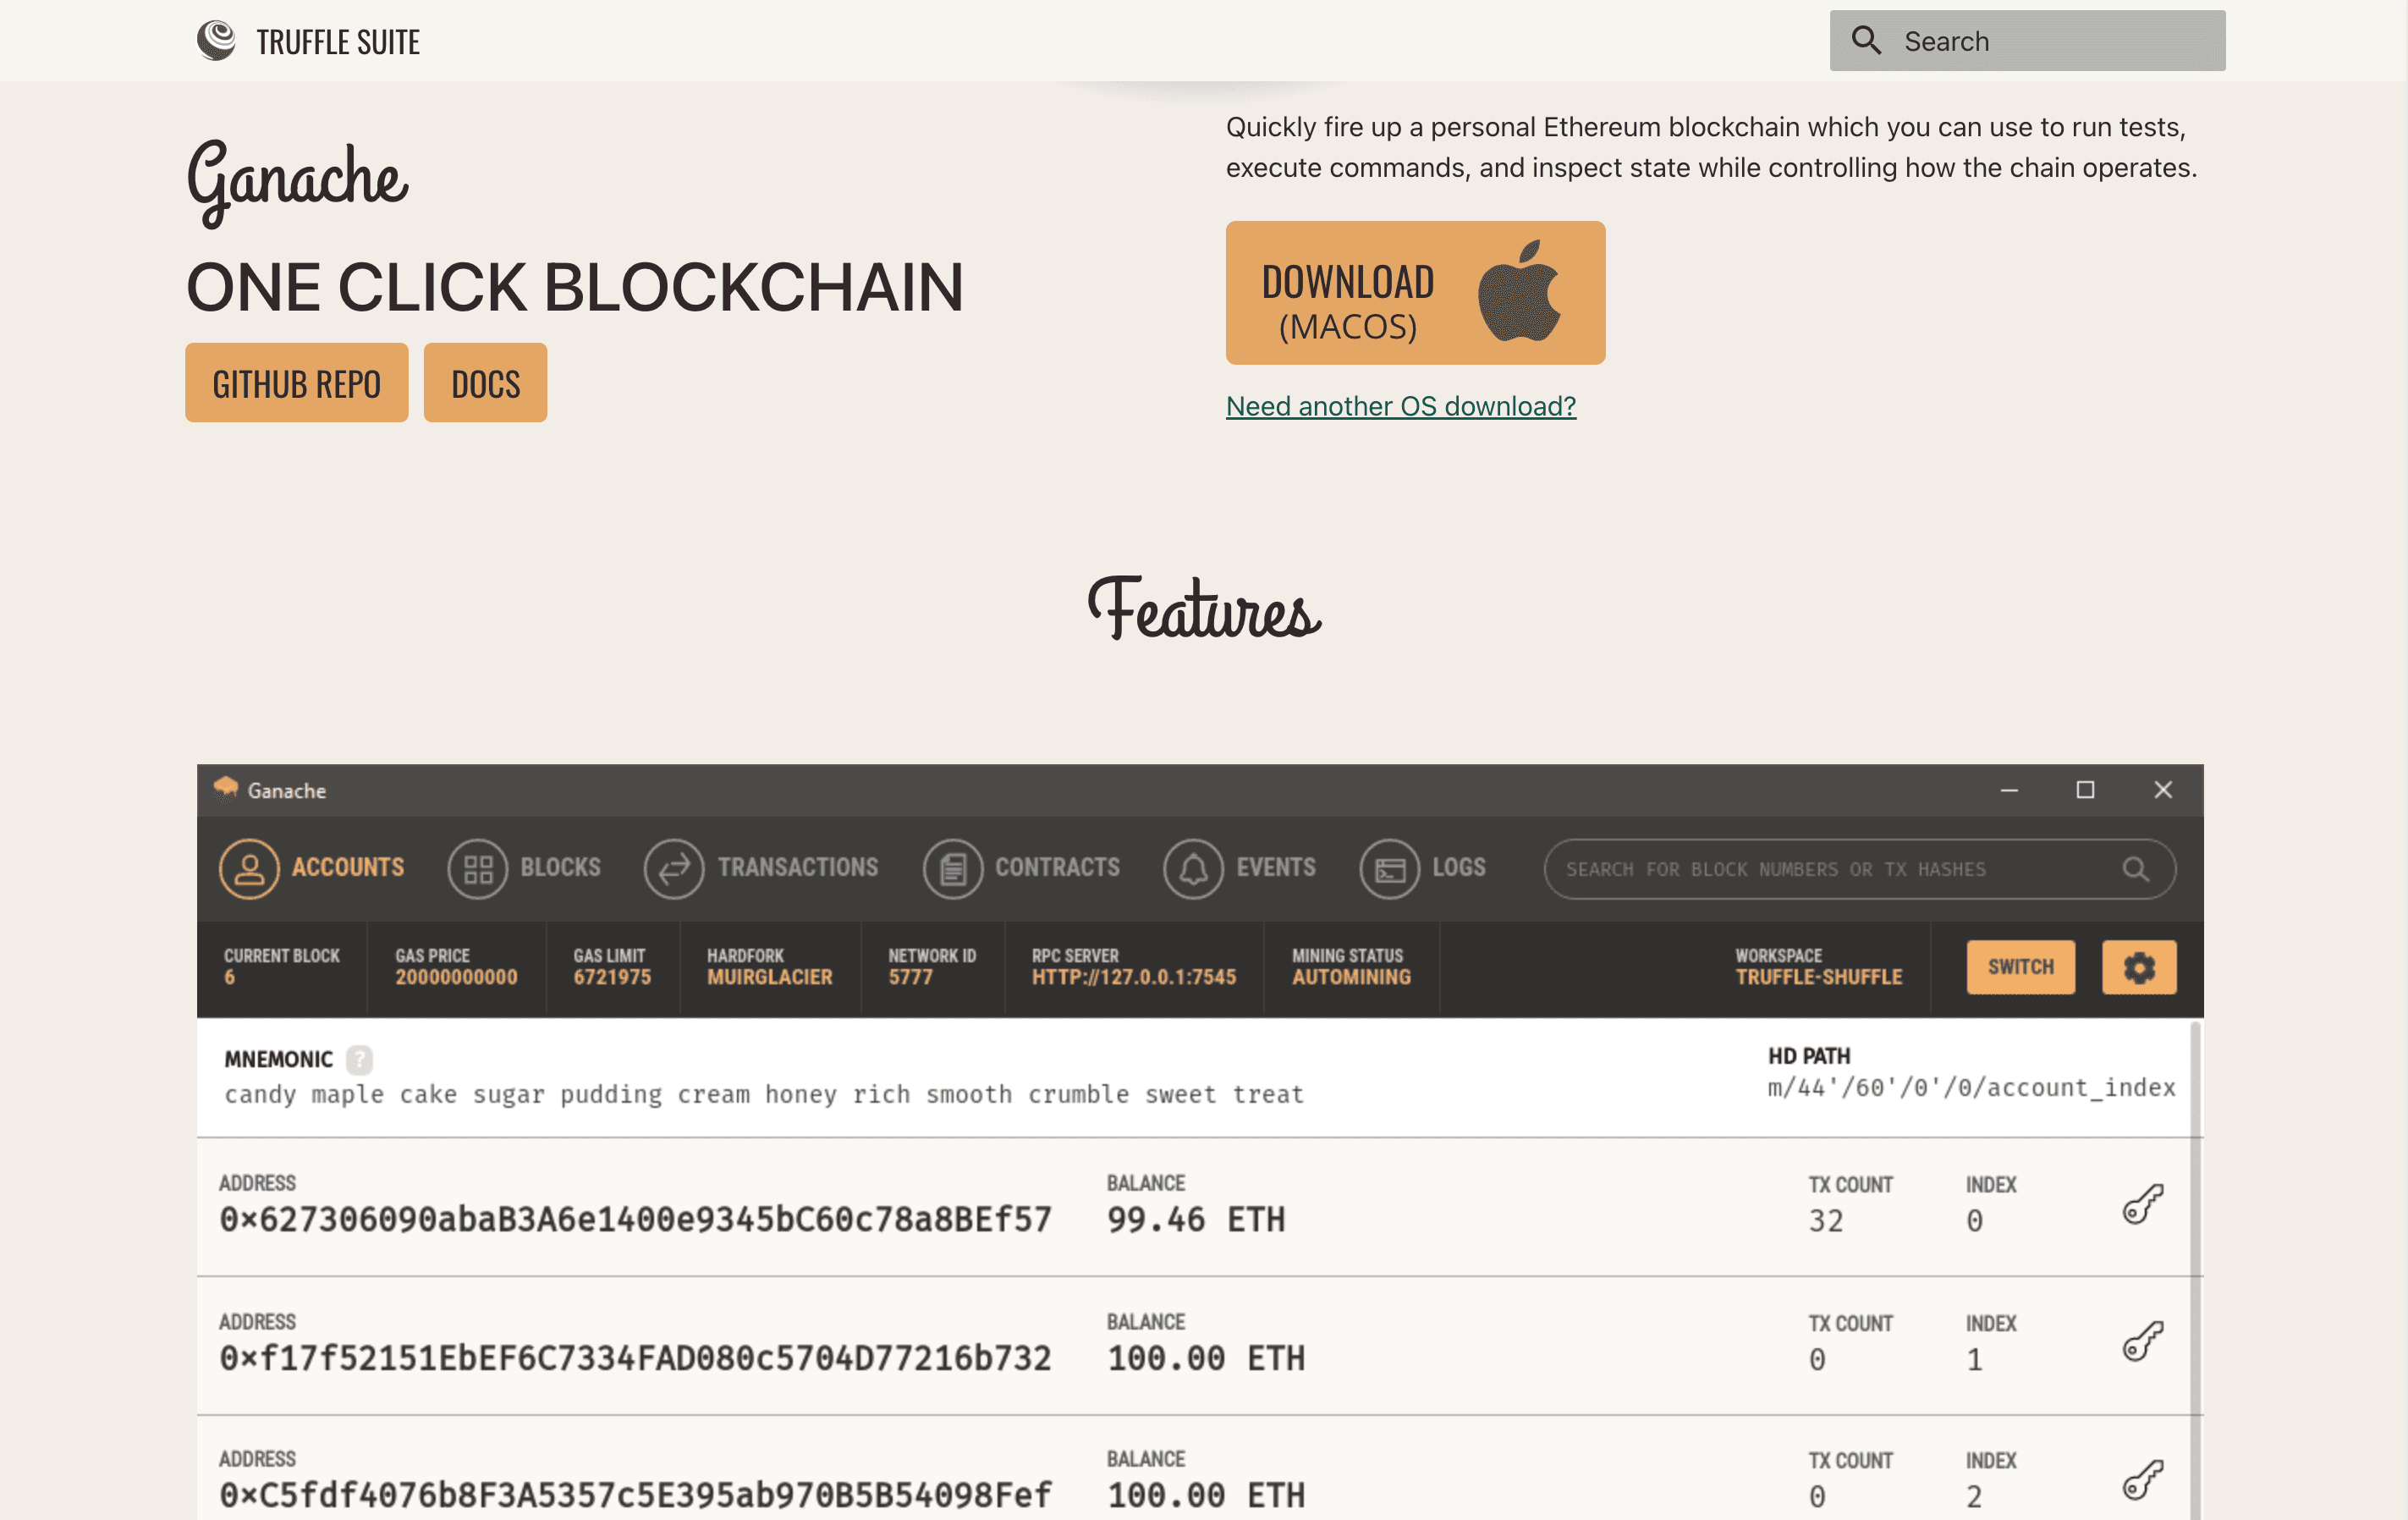Focus the block numbers or tx hashes search
The image size is (2408, 1520).
[x=1859, y=869]
